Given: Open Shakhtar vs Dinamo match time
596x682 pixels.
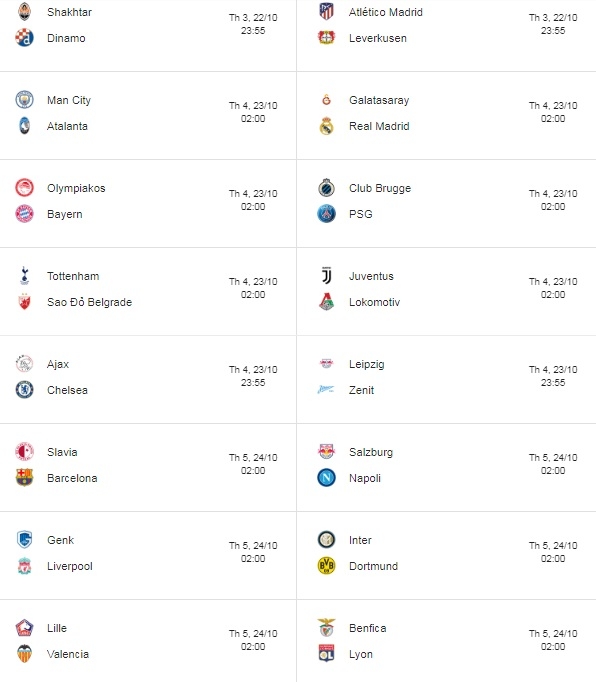Looking at the screenshot, I should [253, 24].
